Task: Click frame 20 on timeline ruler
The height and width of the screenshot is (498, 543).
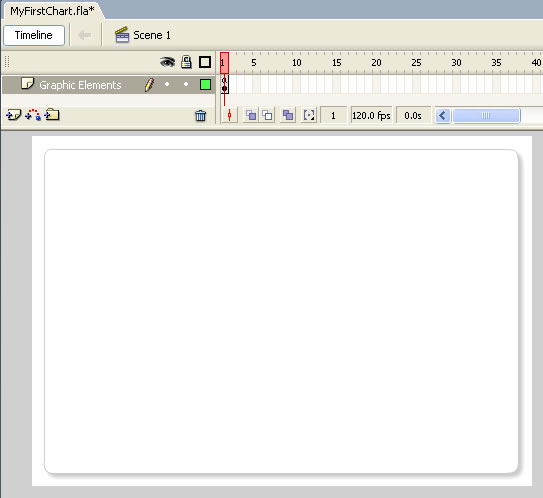Action: pyautogui.click(x=376, y=63)
